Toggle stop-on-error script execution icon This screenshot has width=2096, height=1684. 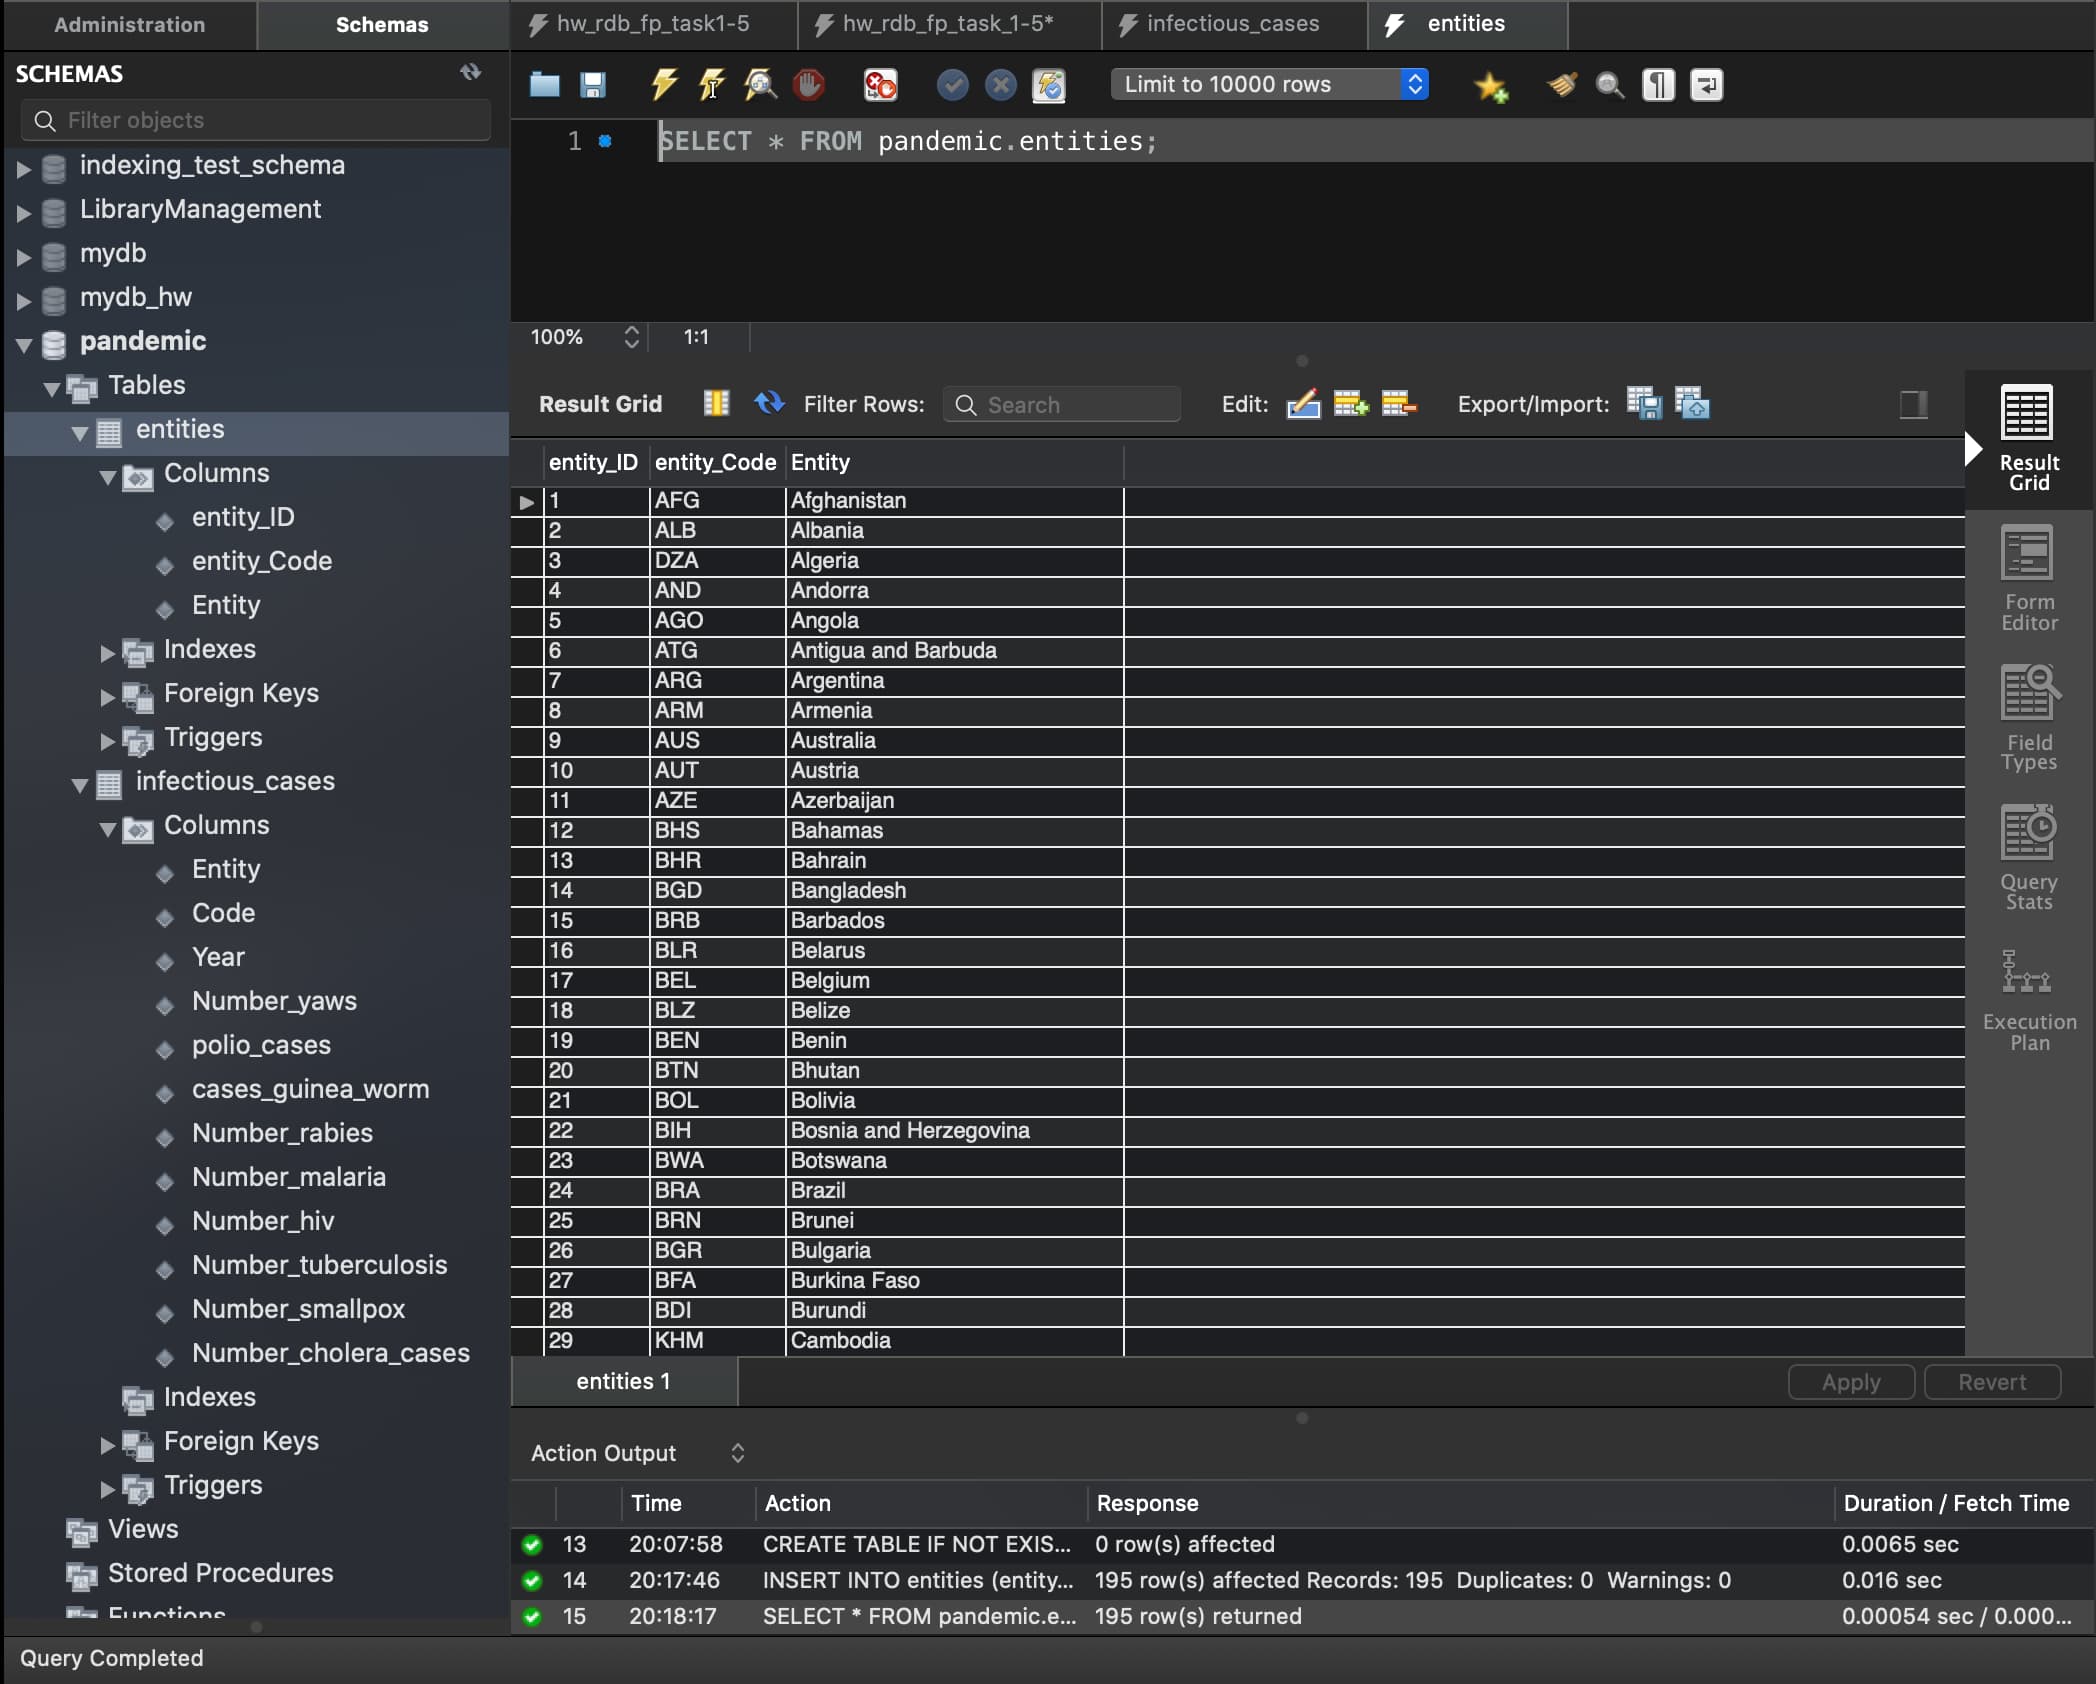click(880, 85)
